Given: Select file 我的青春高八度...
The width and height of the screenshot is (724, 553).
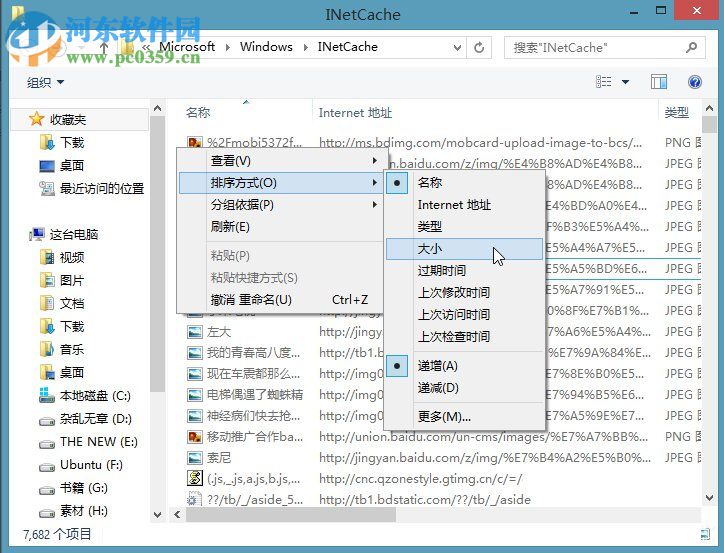Looking at the screenshot, I should [253, 353].
